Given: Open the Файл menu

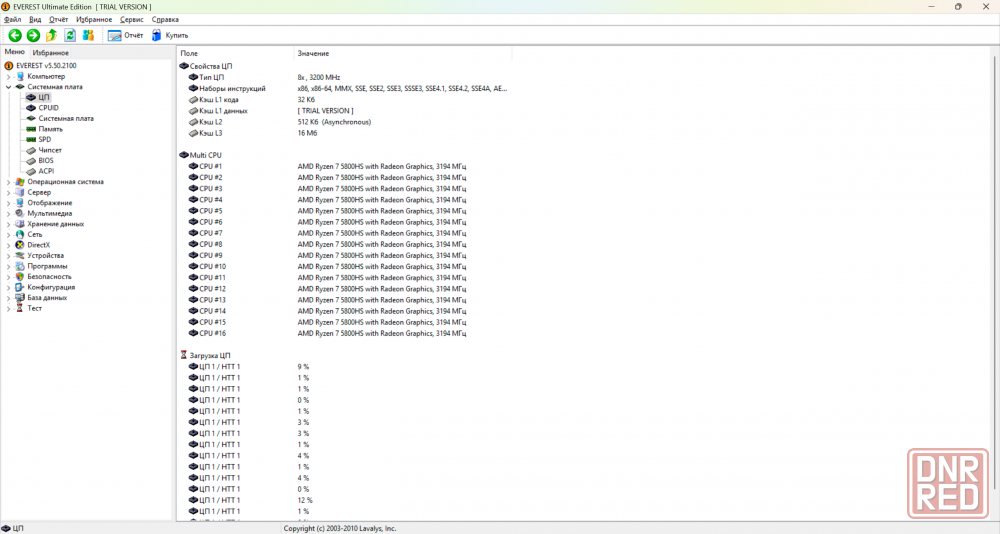Looking at the screenshot, I should pyautogui.click(x=13, y=20).
